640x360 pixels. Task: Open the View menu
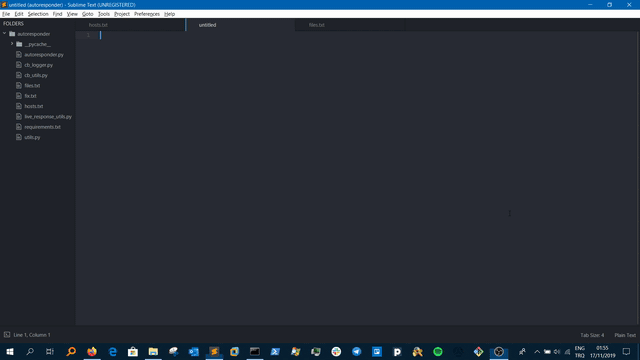[72, 14]
